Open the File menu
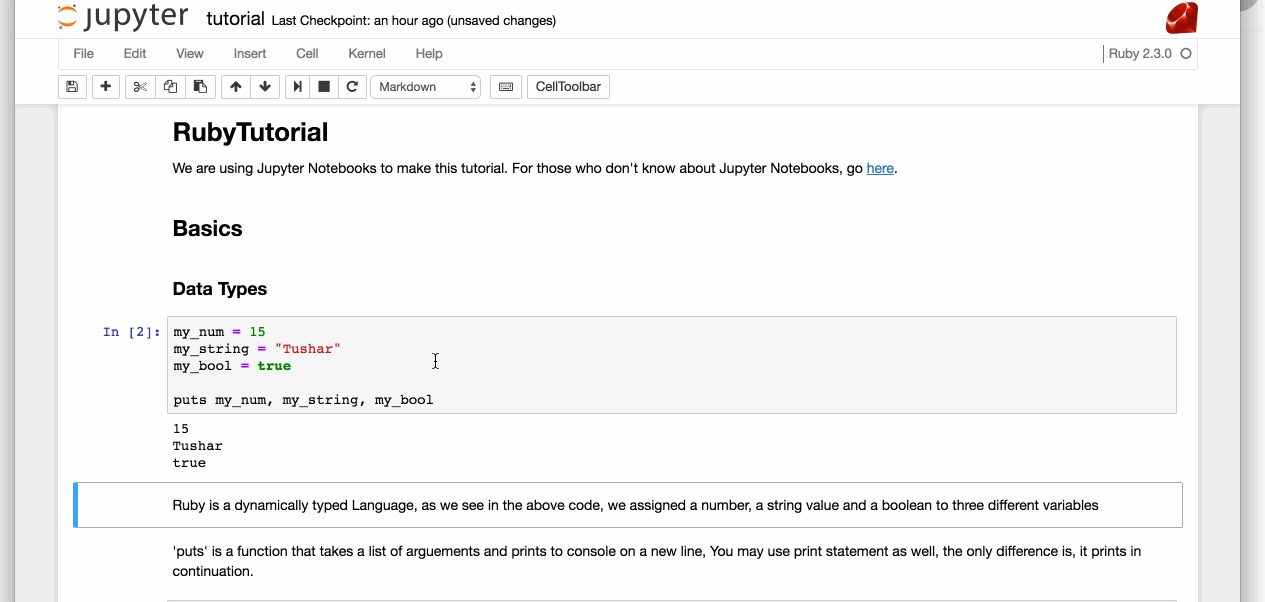 coord(84,53)
